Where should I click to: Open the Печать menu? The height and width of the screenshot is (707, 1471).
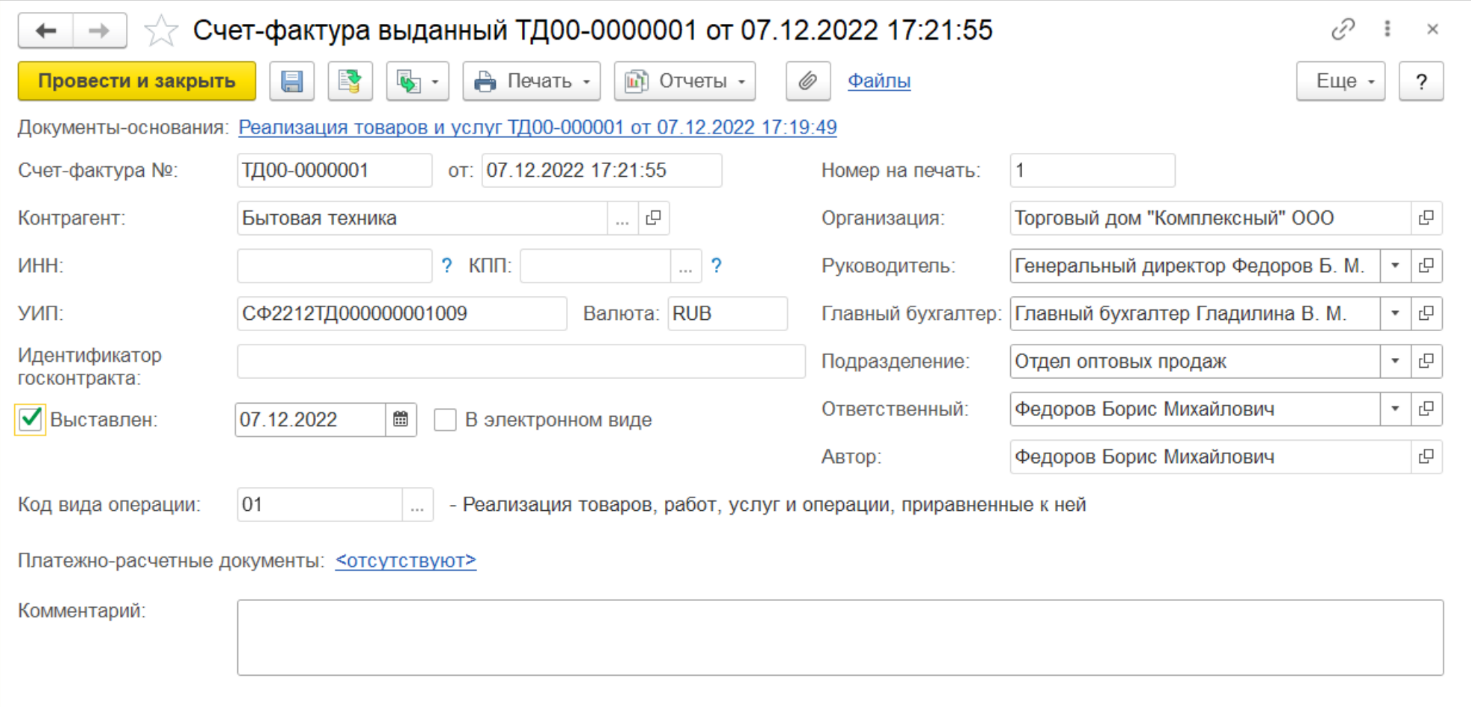531,82
